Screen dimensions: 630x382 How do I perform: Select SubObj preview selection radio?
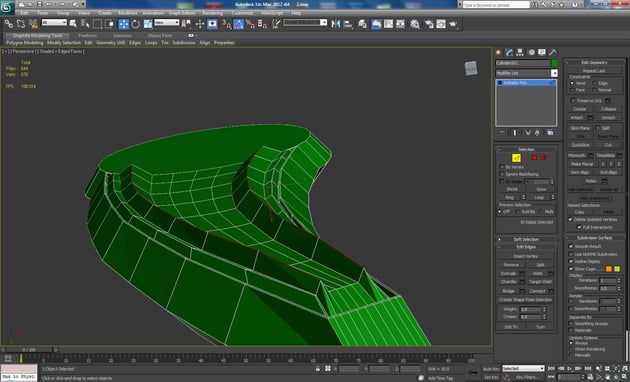518,211
